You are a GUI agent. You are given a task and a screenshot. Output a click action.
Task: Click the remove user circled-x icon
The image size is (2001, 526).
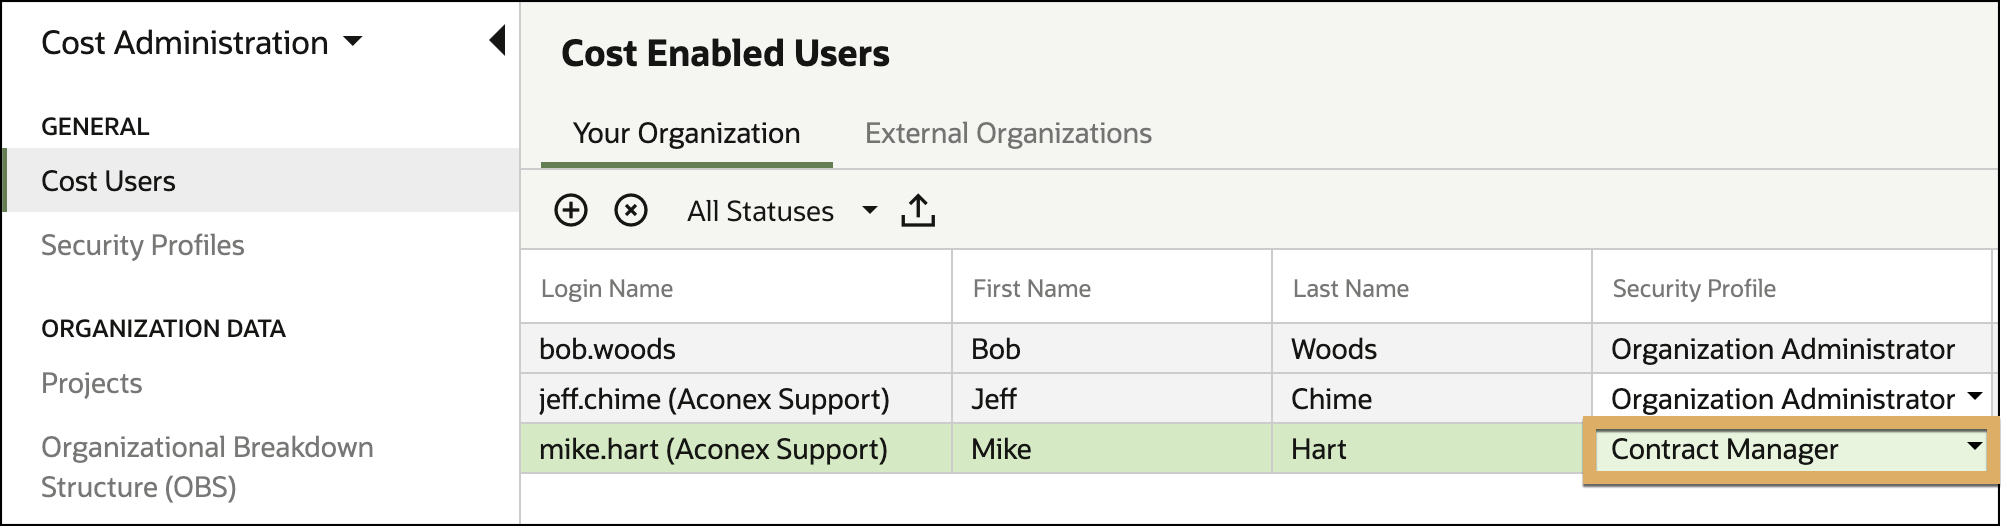point(631,211)
